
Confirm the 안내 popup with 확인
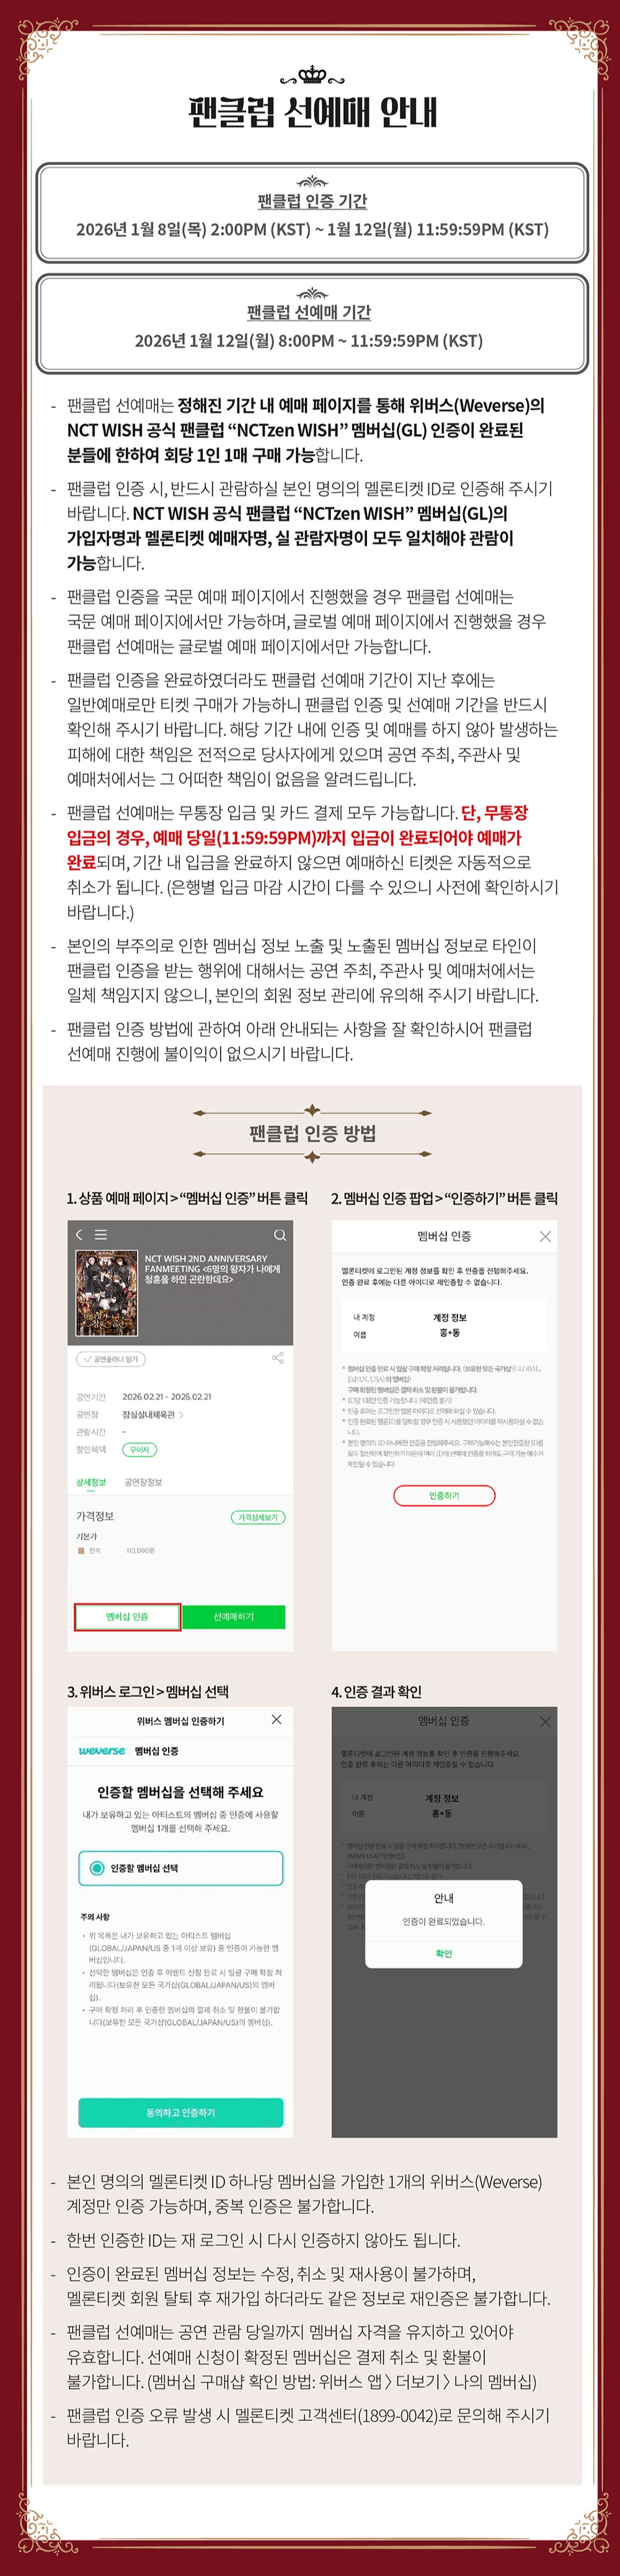[444, 1953]
